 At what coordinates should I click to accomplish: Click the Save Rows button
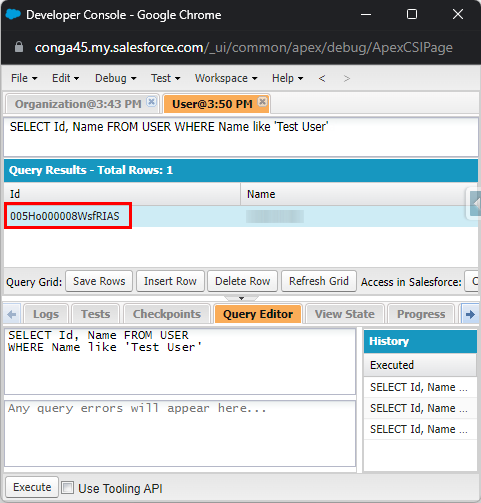pos(99,281)
